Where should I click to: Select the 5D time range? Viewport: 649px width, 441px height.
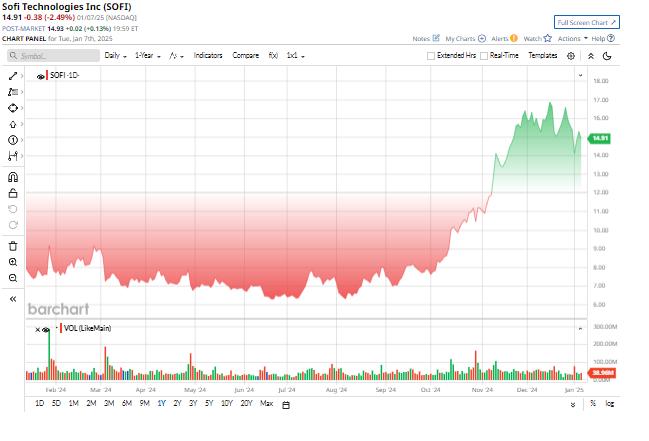(56, 403)
